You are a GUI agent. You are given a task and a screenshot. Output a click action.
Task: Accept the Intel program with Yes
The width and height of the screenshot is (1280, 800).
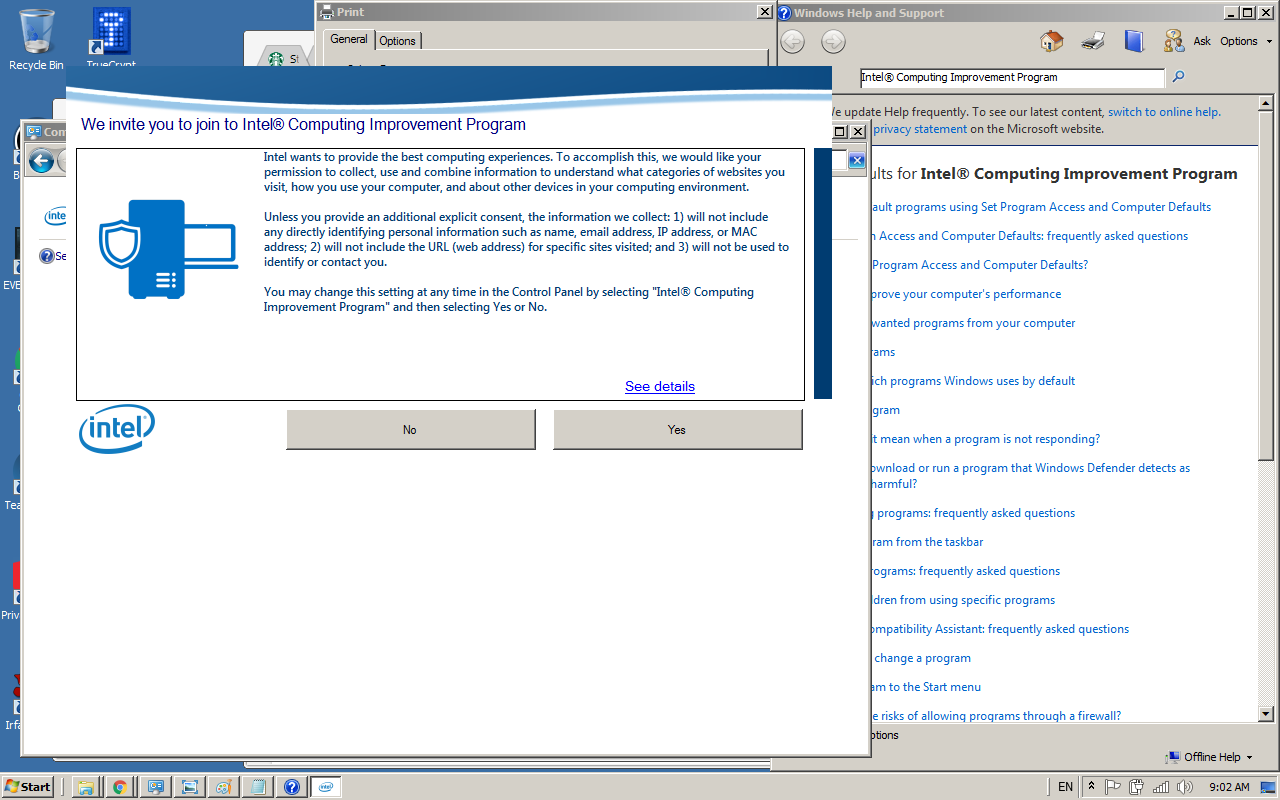click(x=678, y=429)
